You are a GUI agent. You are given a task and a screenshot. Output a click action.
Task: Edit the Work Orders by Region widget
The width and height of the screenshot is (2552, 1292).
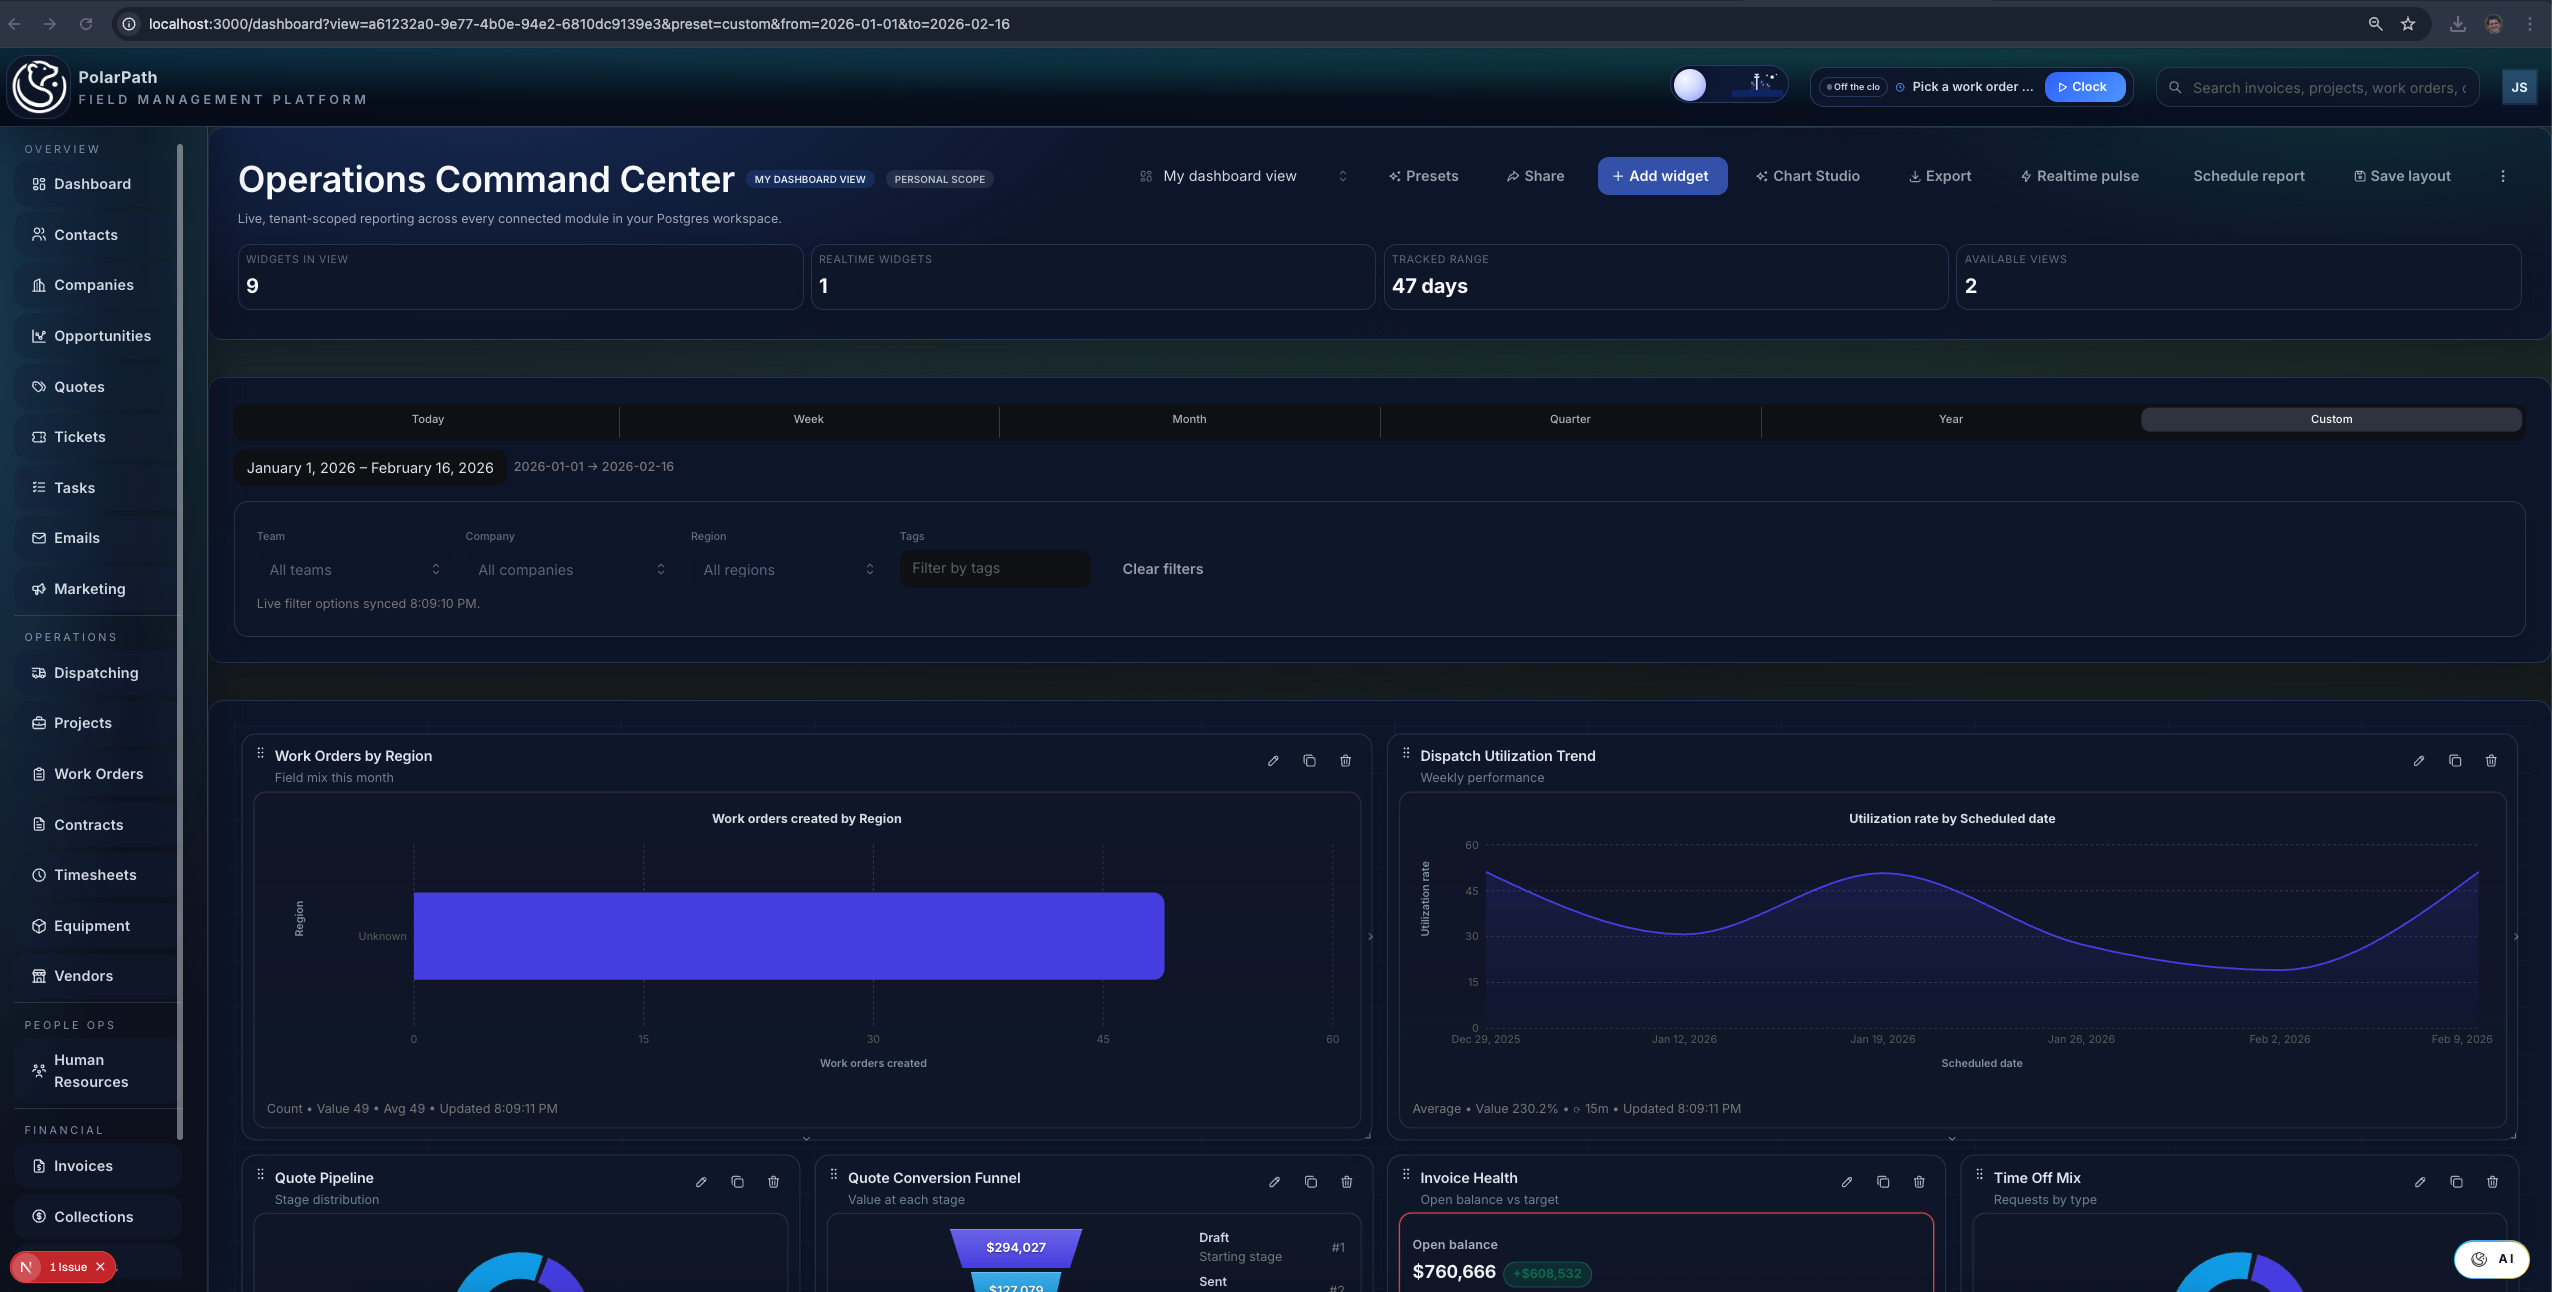coord(1273,761)
